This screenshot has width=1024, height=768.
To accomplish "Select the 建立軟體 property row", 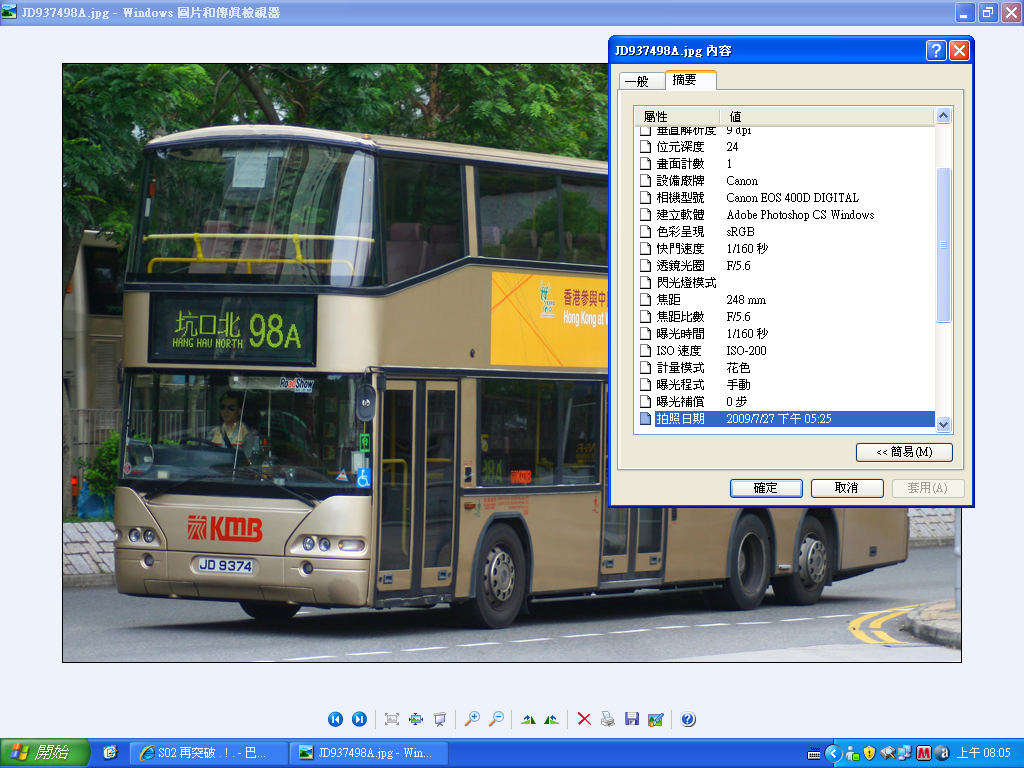I will 785,215.
